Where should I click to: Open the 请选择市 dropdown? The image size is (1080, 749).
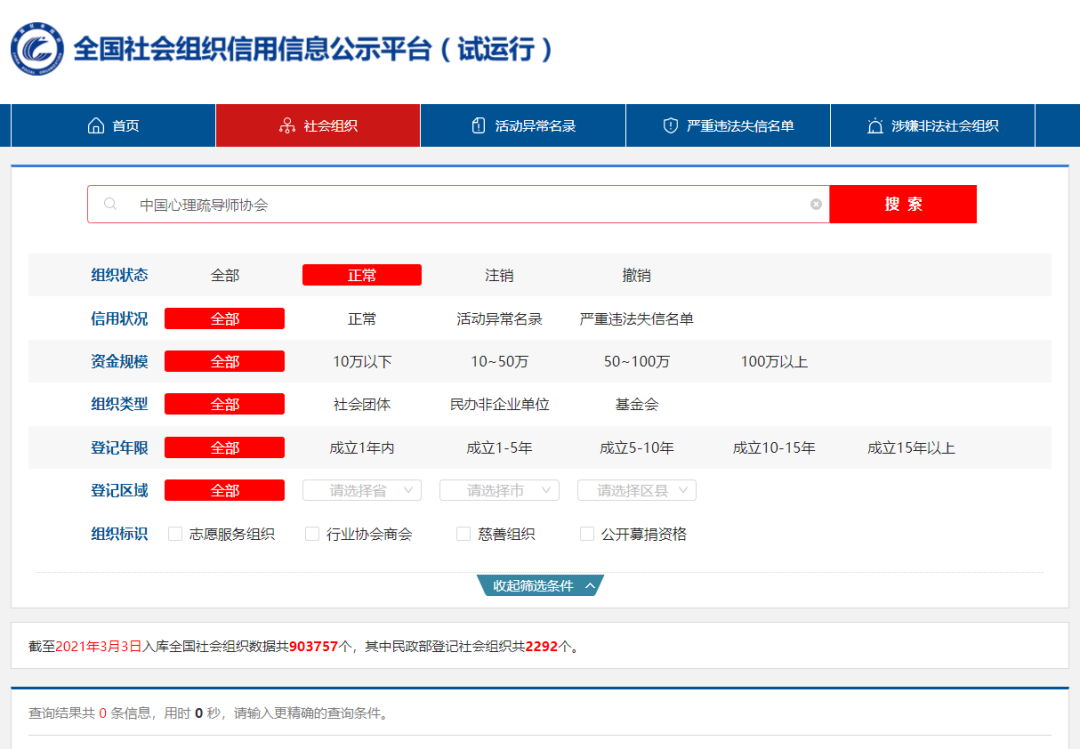pos(499,490)
